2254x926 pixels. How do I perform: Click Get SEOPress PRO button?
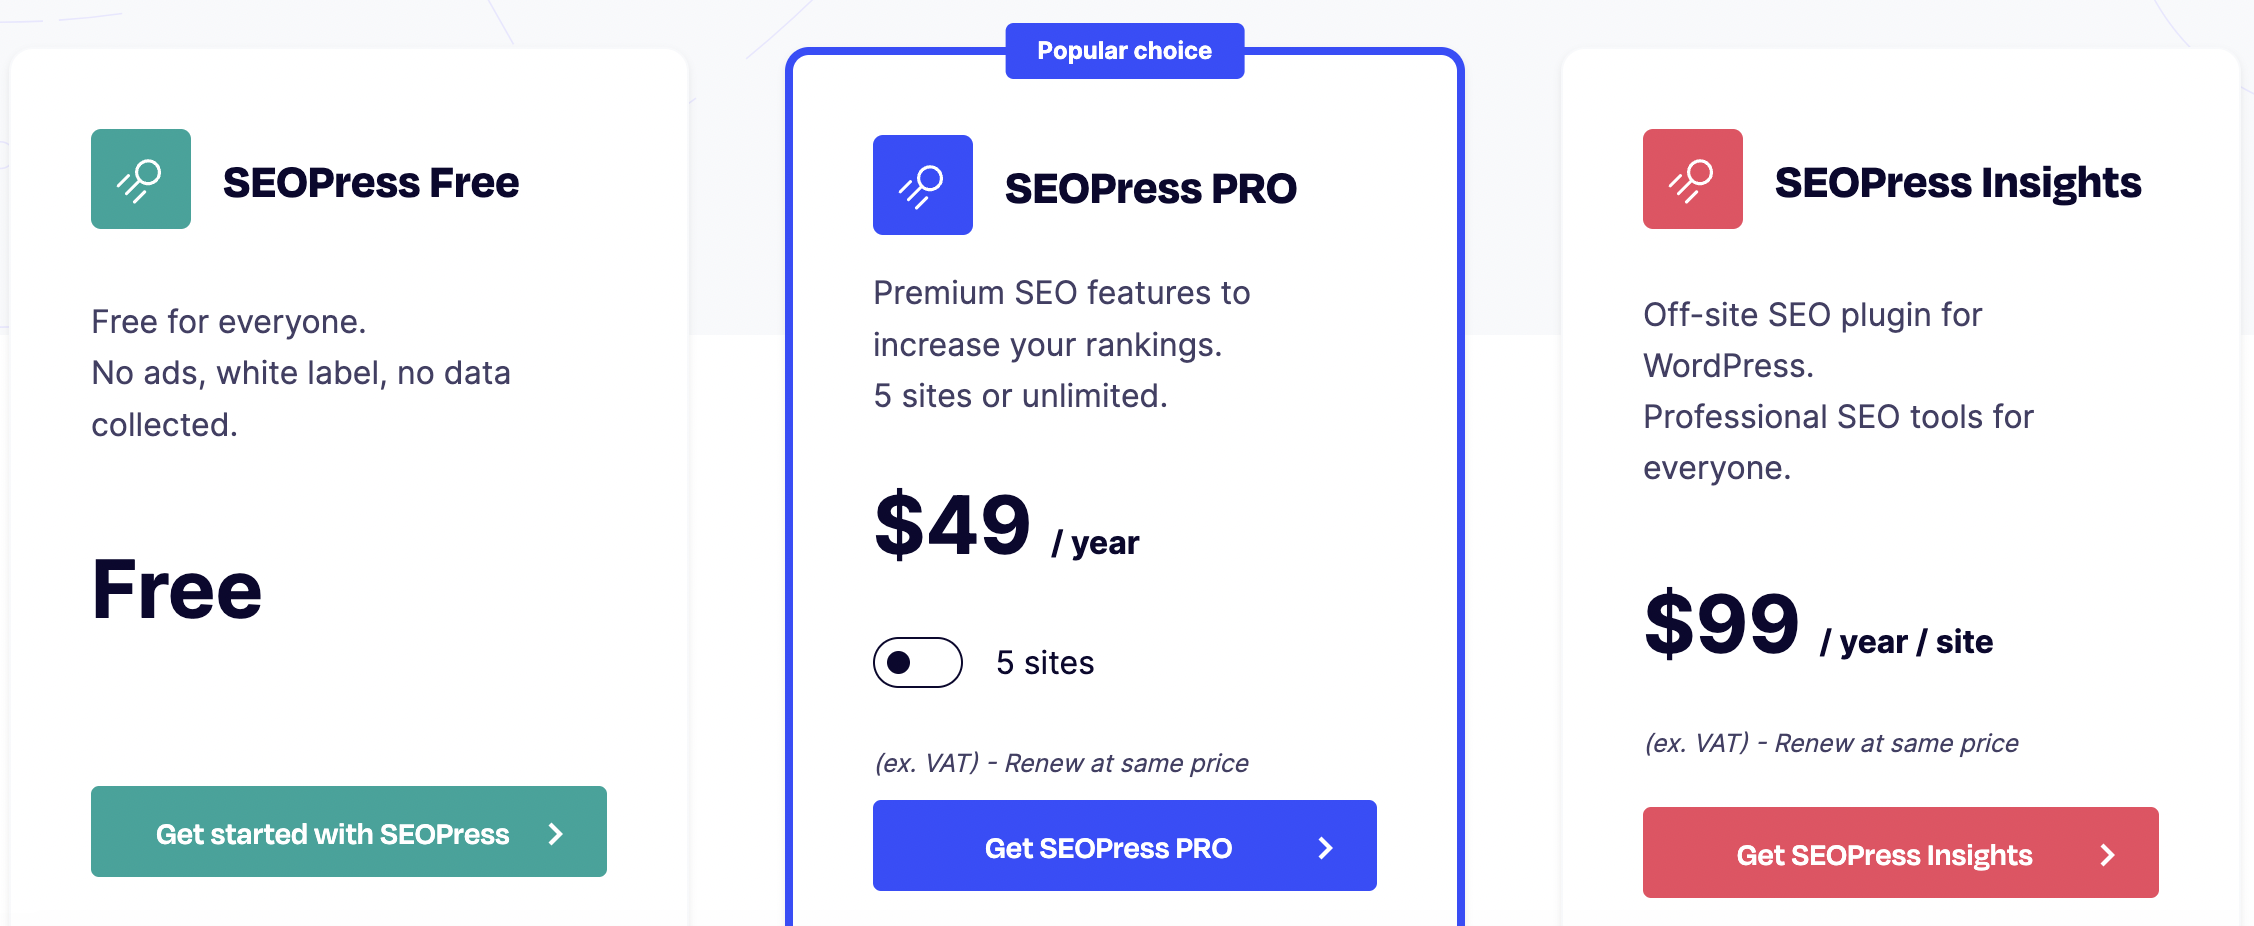pyautogui.click(x=1125, y=845)
